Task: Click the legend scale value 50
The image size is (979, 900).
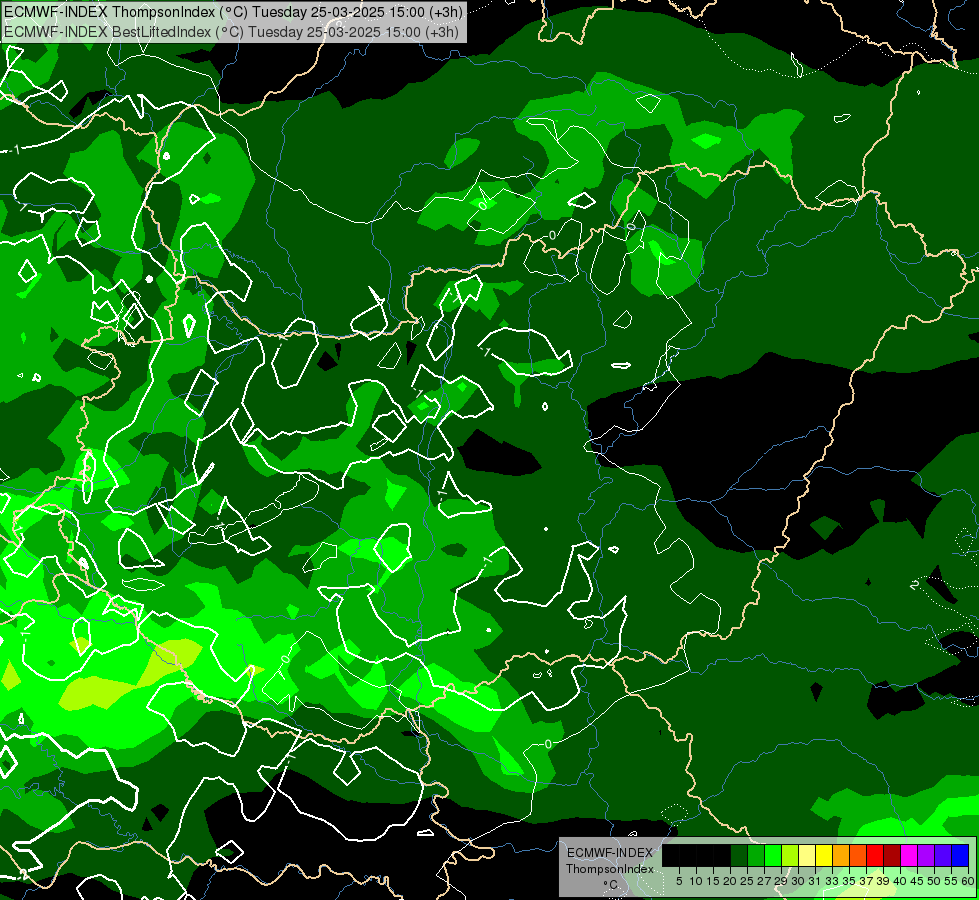Action: tap(935, 881)
